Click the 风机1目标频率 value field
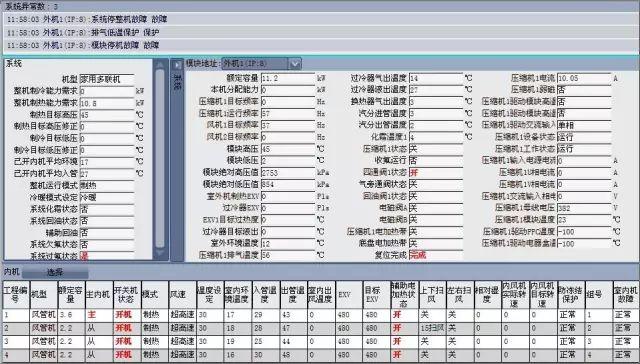Viewport: 640px width, 364px height. coord(288,125)
